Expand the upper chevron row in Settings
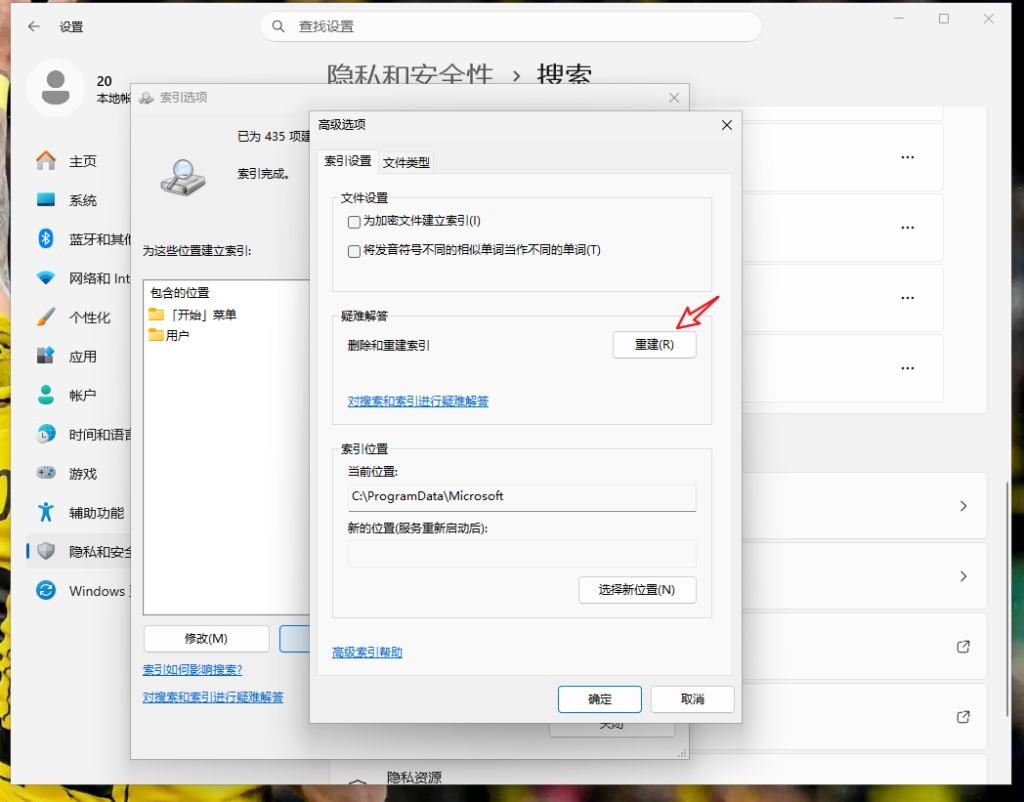This screenshot has width=1024, height=802. point(963,506)
